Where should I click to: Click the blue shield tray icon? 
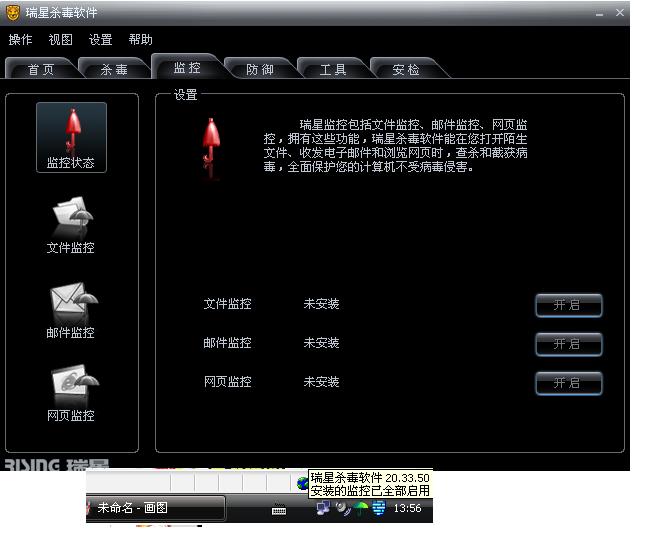coord(379,508)
